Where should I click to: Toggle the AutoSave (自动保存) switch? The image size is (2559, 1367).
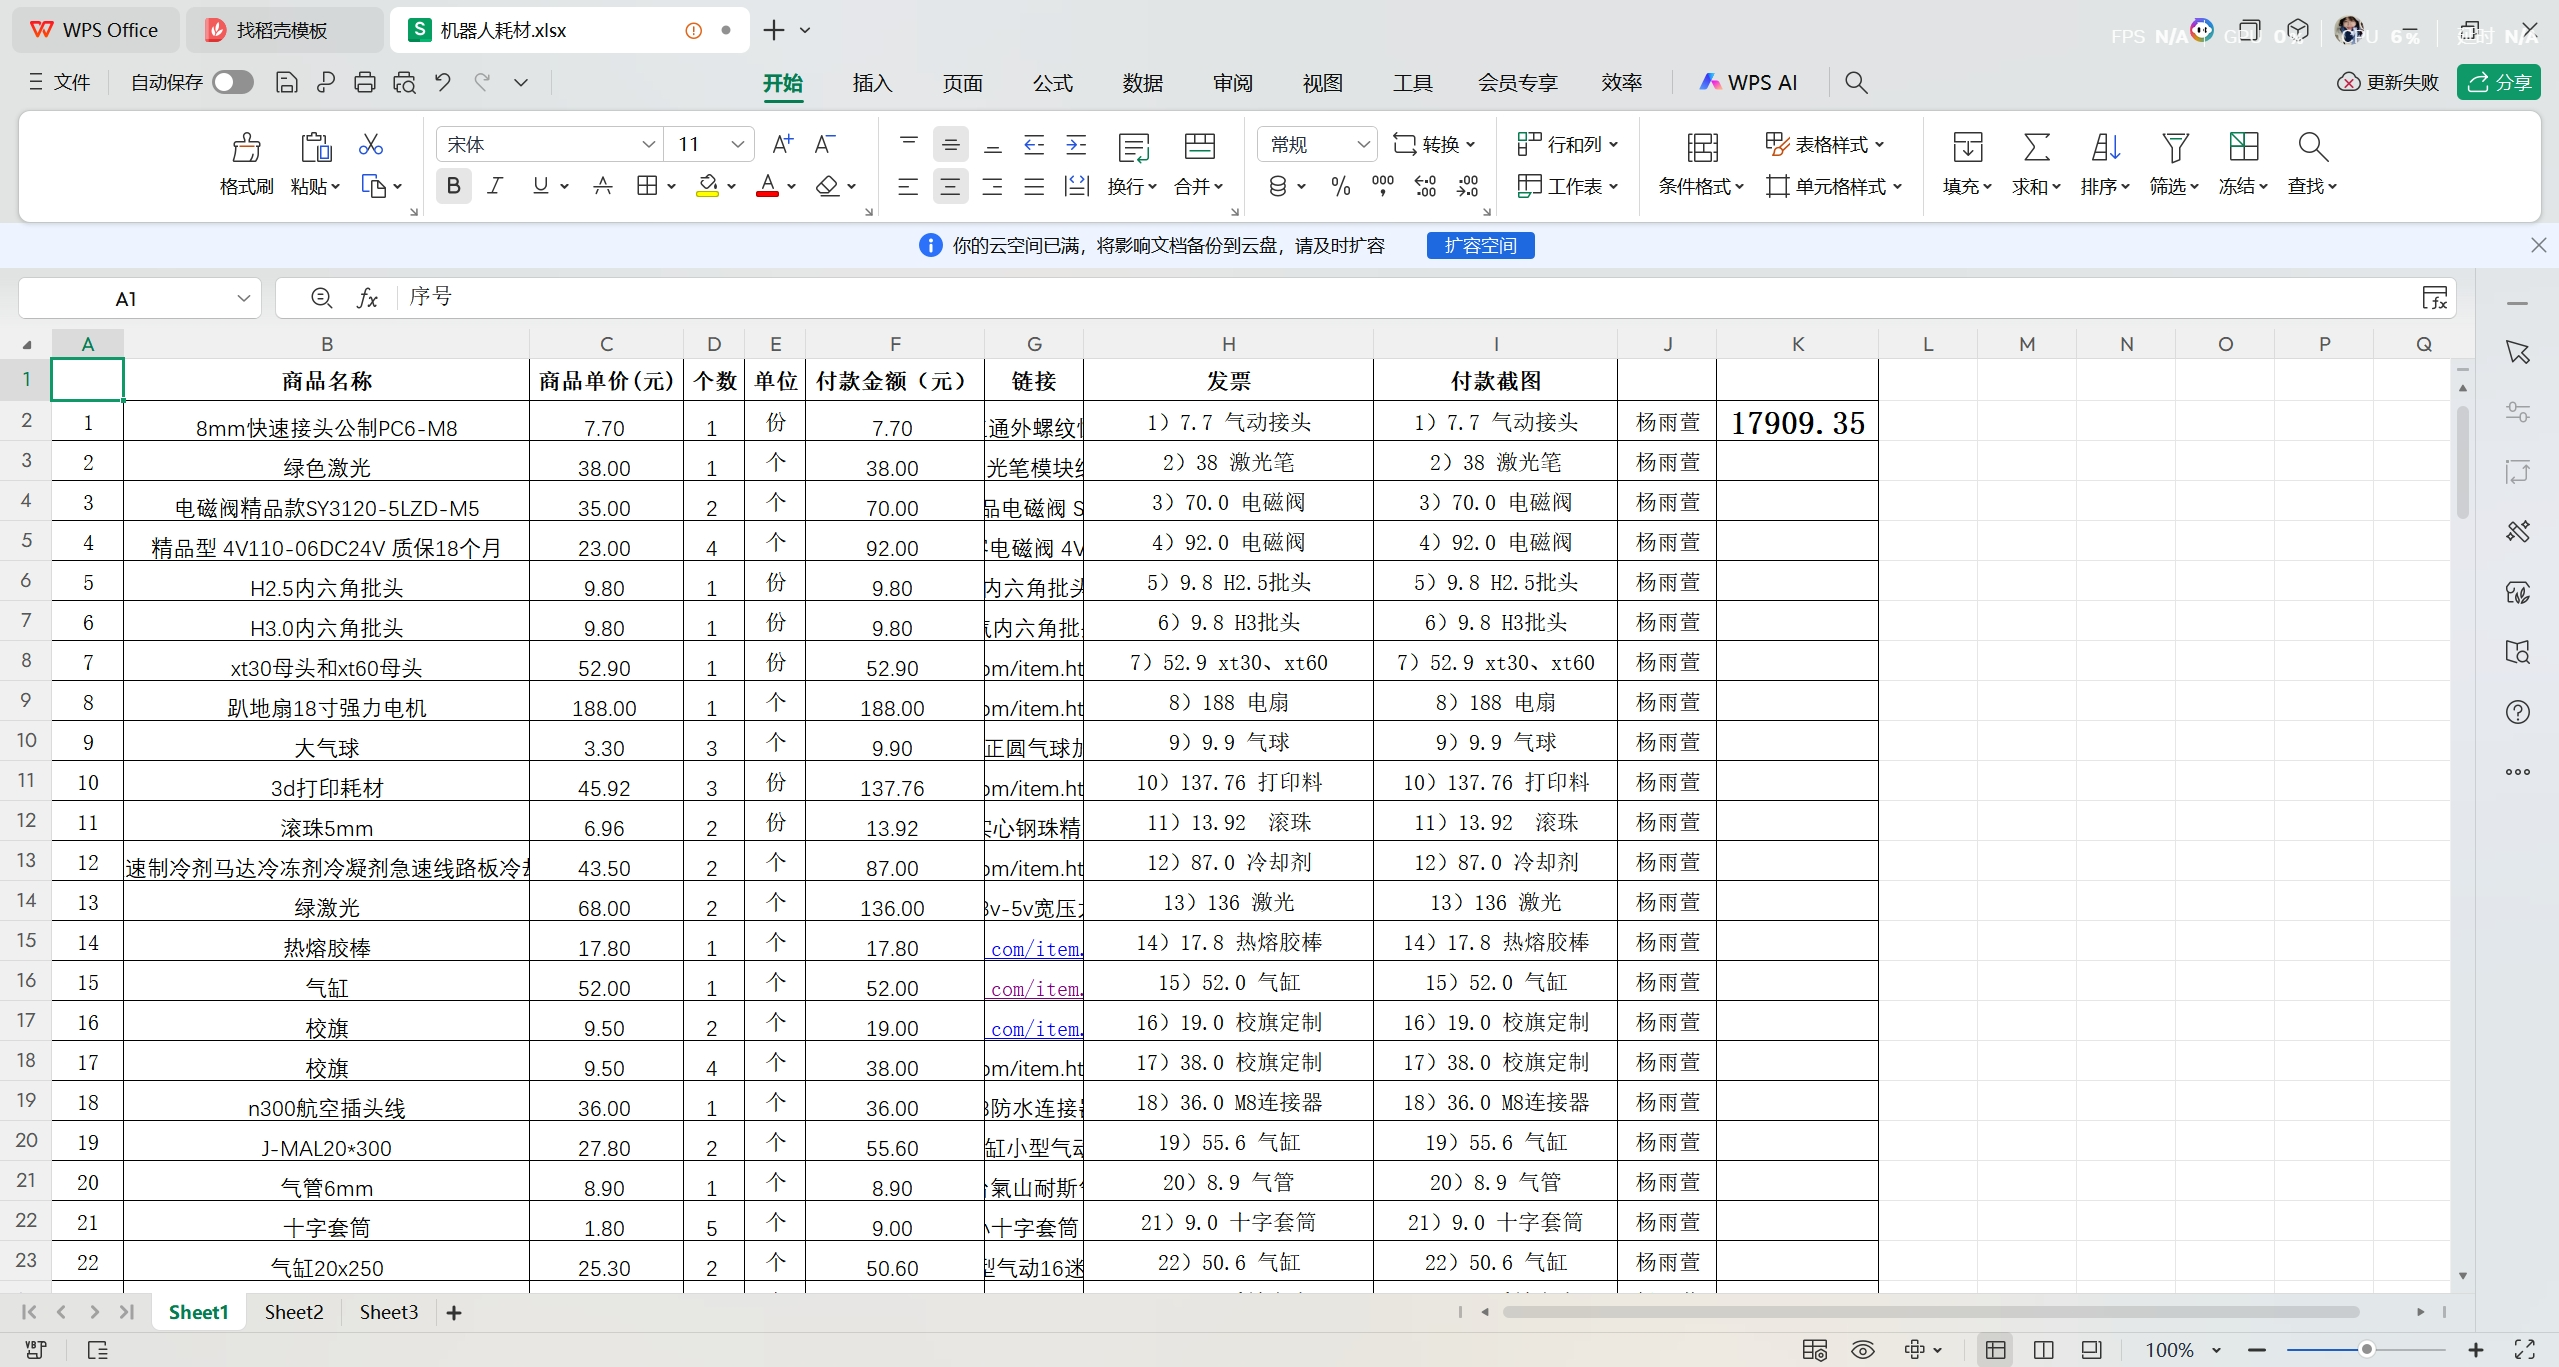[x=232, y=82]
